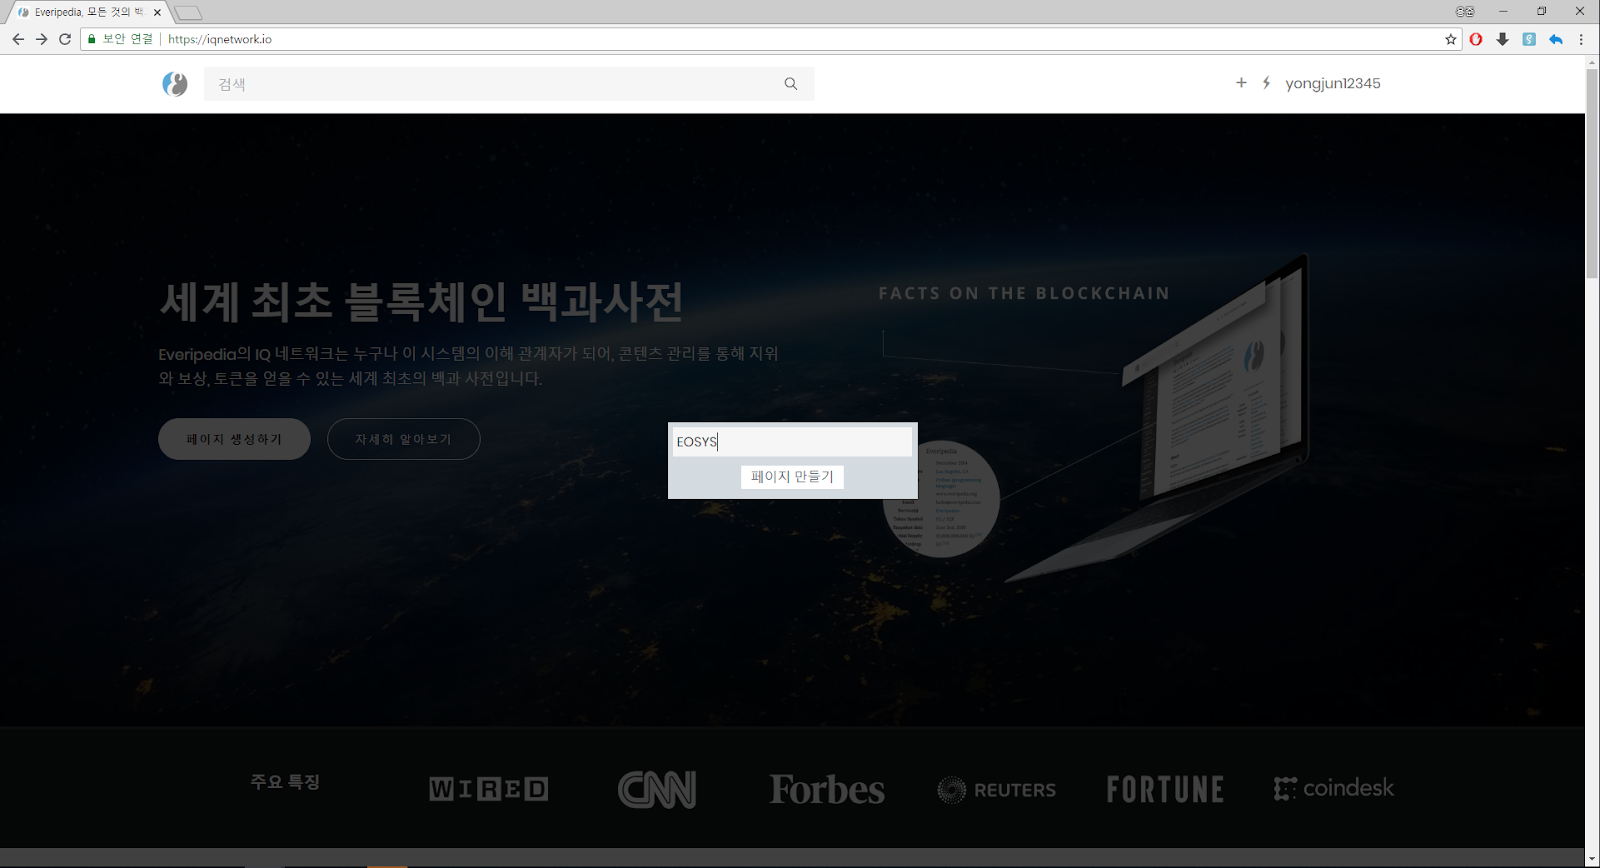
Task: Click the page title field containing EOSYS
Action: tap(792, 442)
